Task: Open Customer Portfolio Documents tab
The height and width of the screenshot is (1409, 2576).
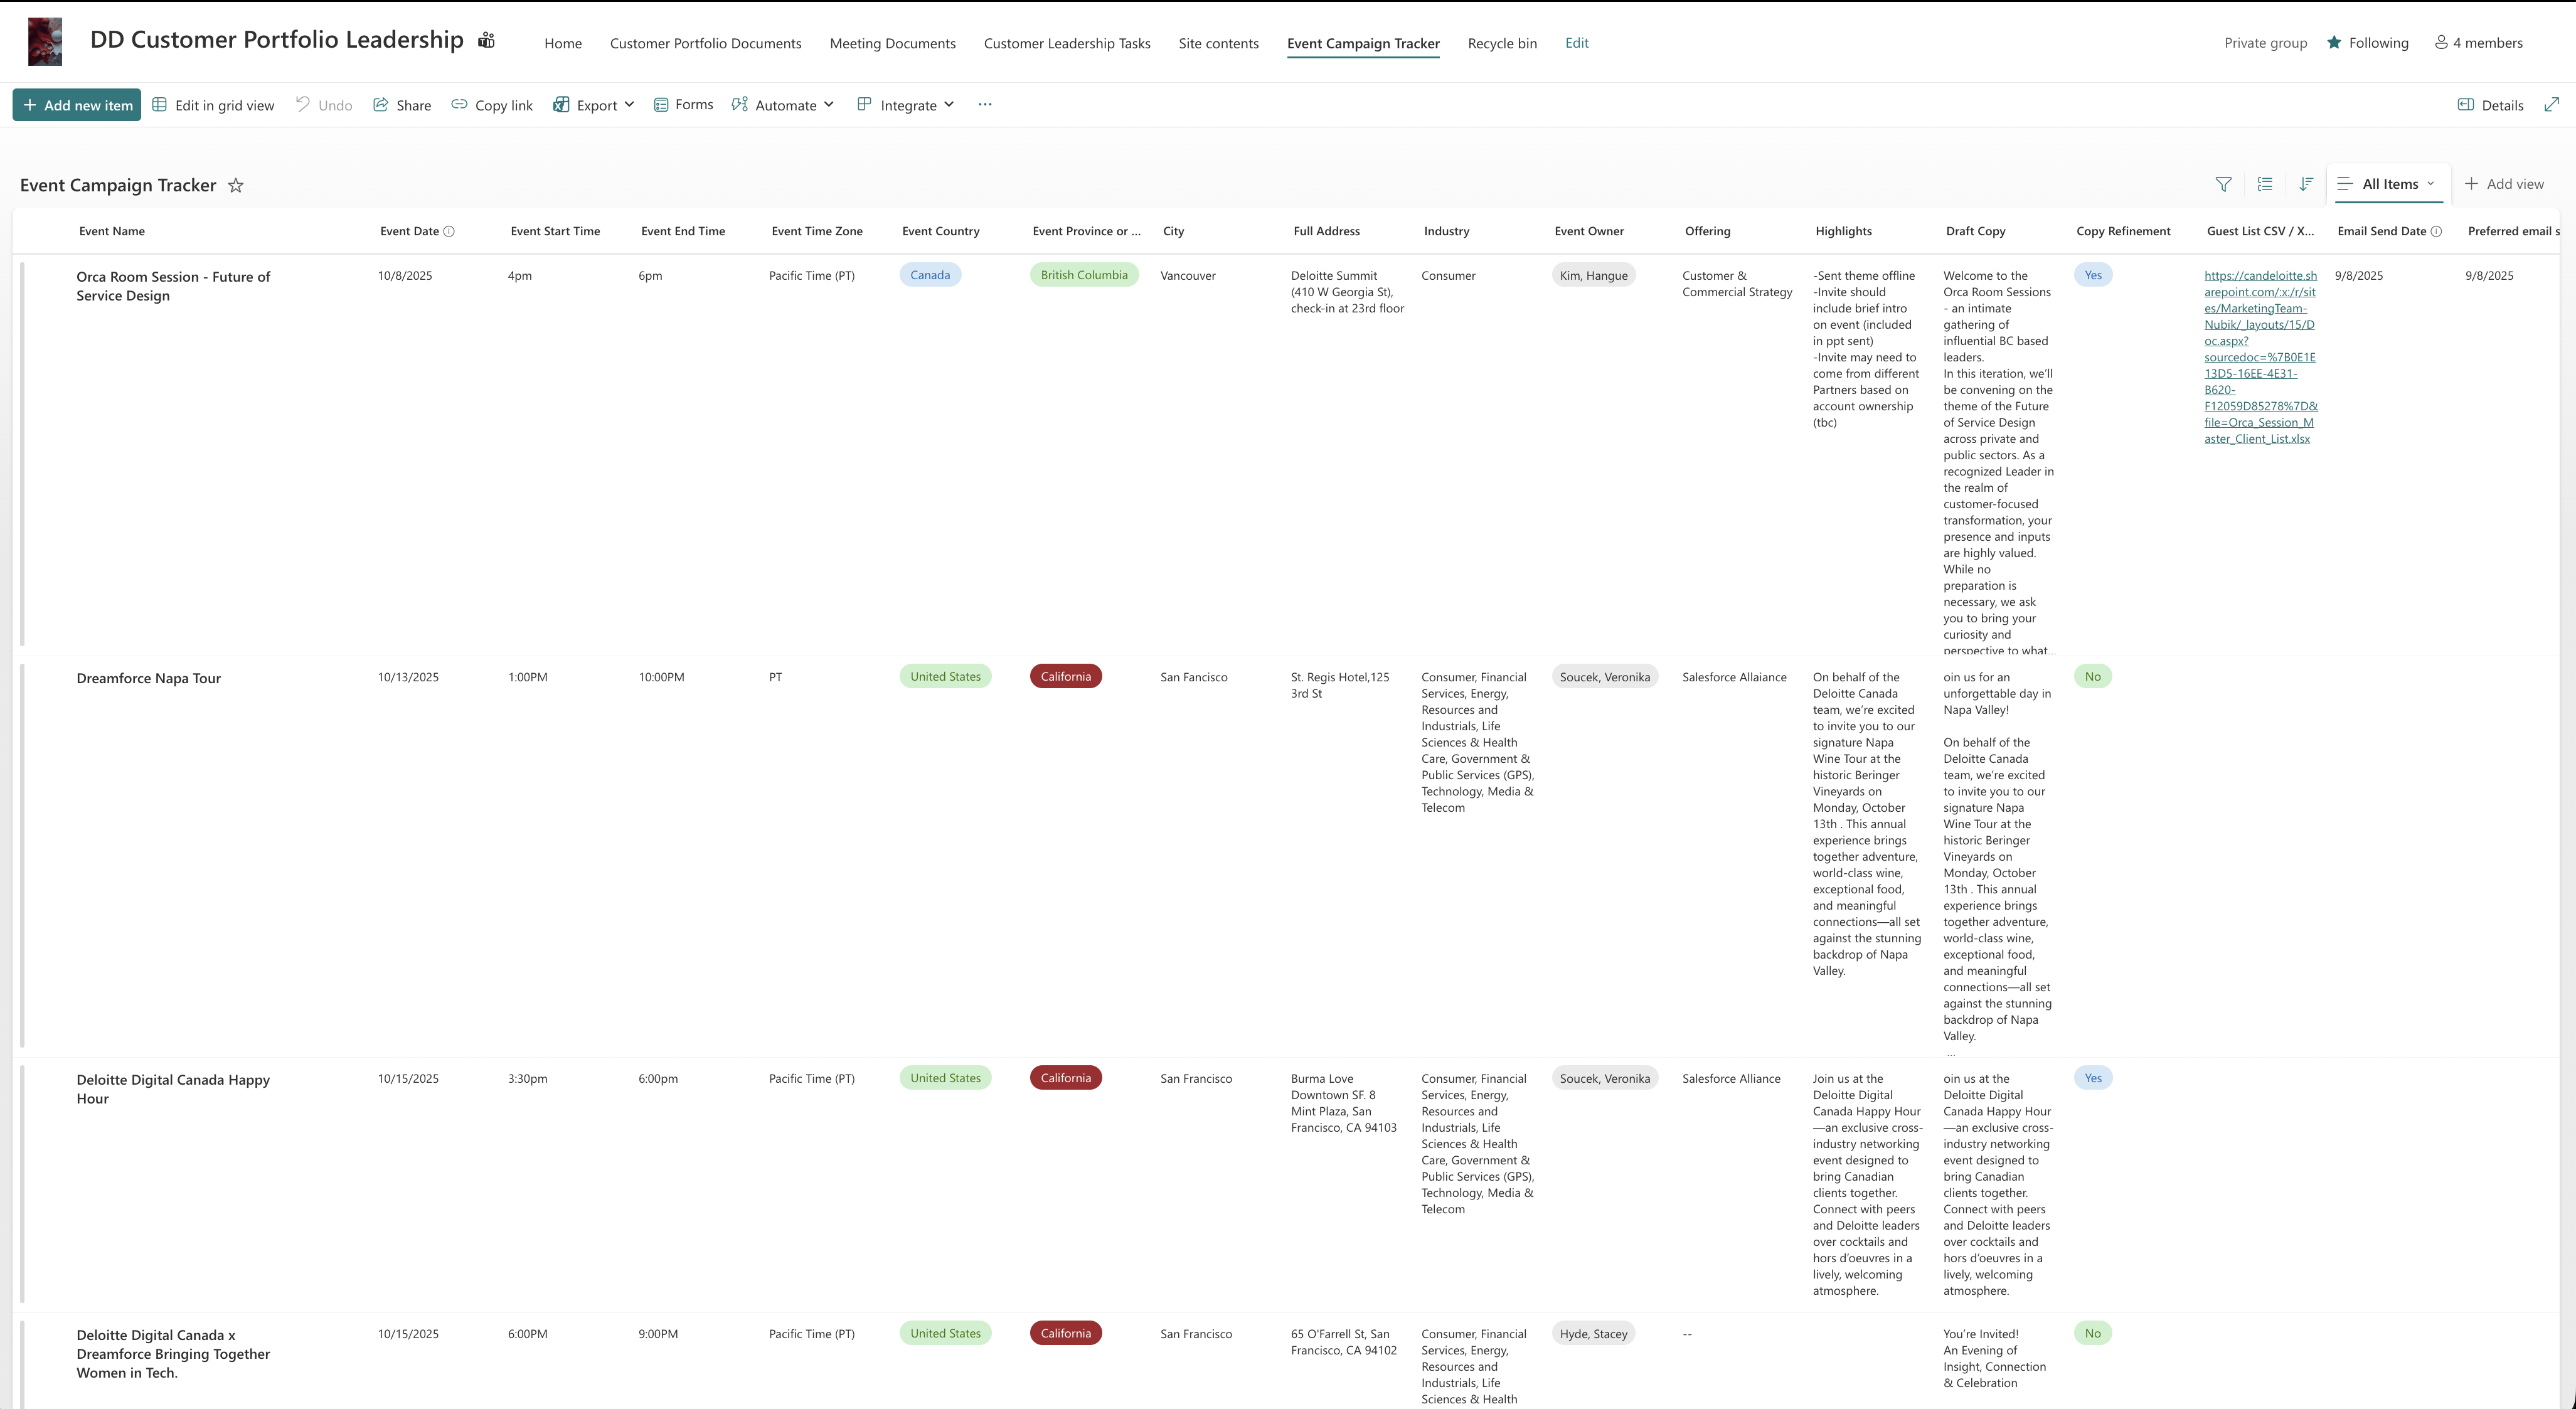Action: (x=705, y=43)
